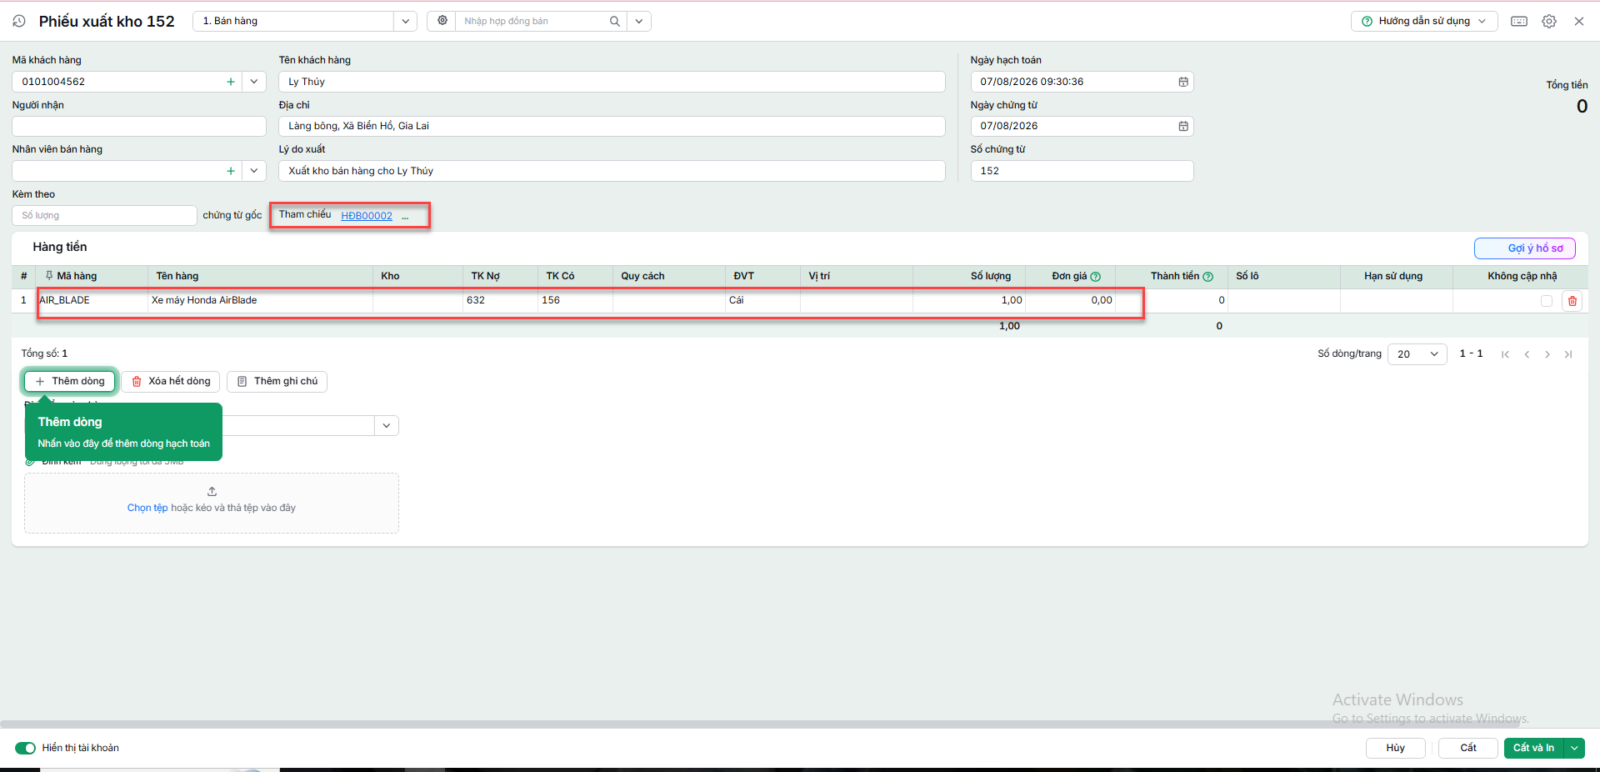
Task: Click Số lượng cell value 1,00
Action: pos(969,300)
